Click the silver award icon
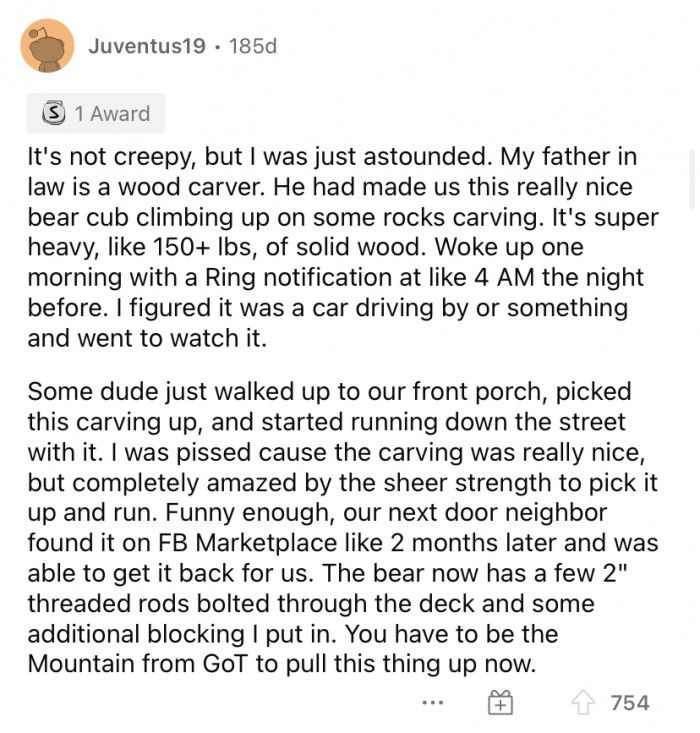The height and width of the screenshot is (733, 700). pos(54,113)
